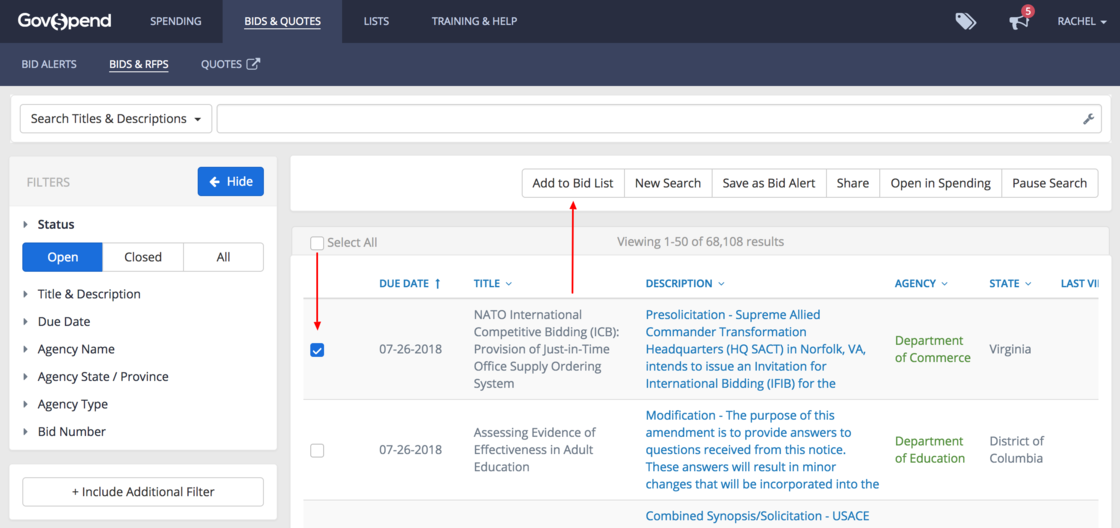Click the main search input field
The width and height of the screenshot is (1120, 528).
tap(648, 119)
